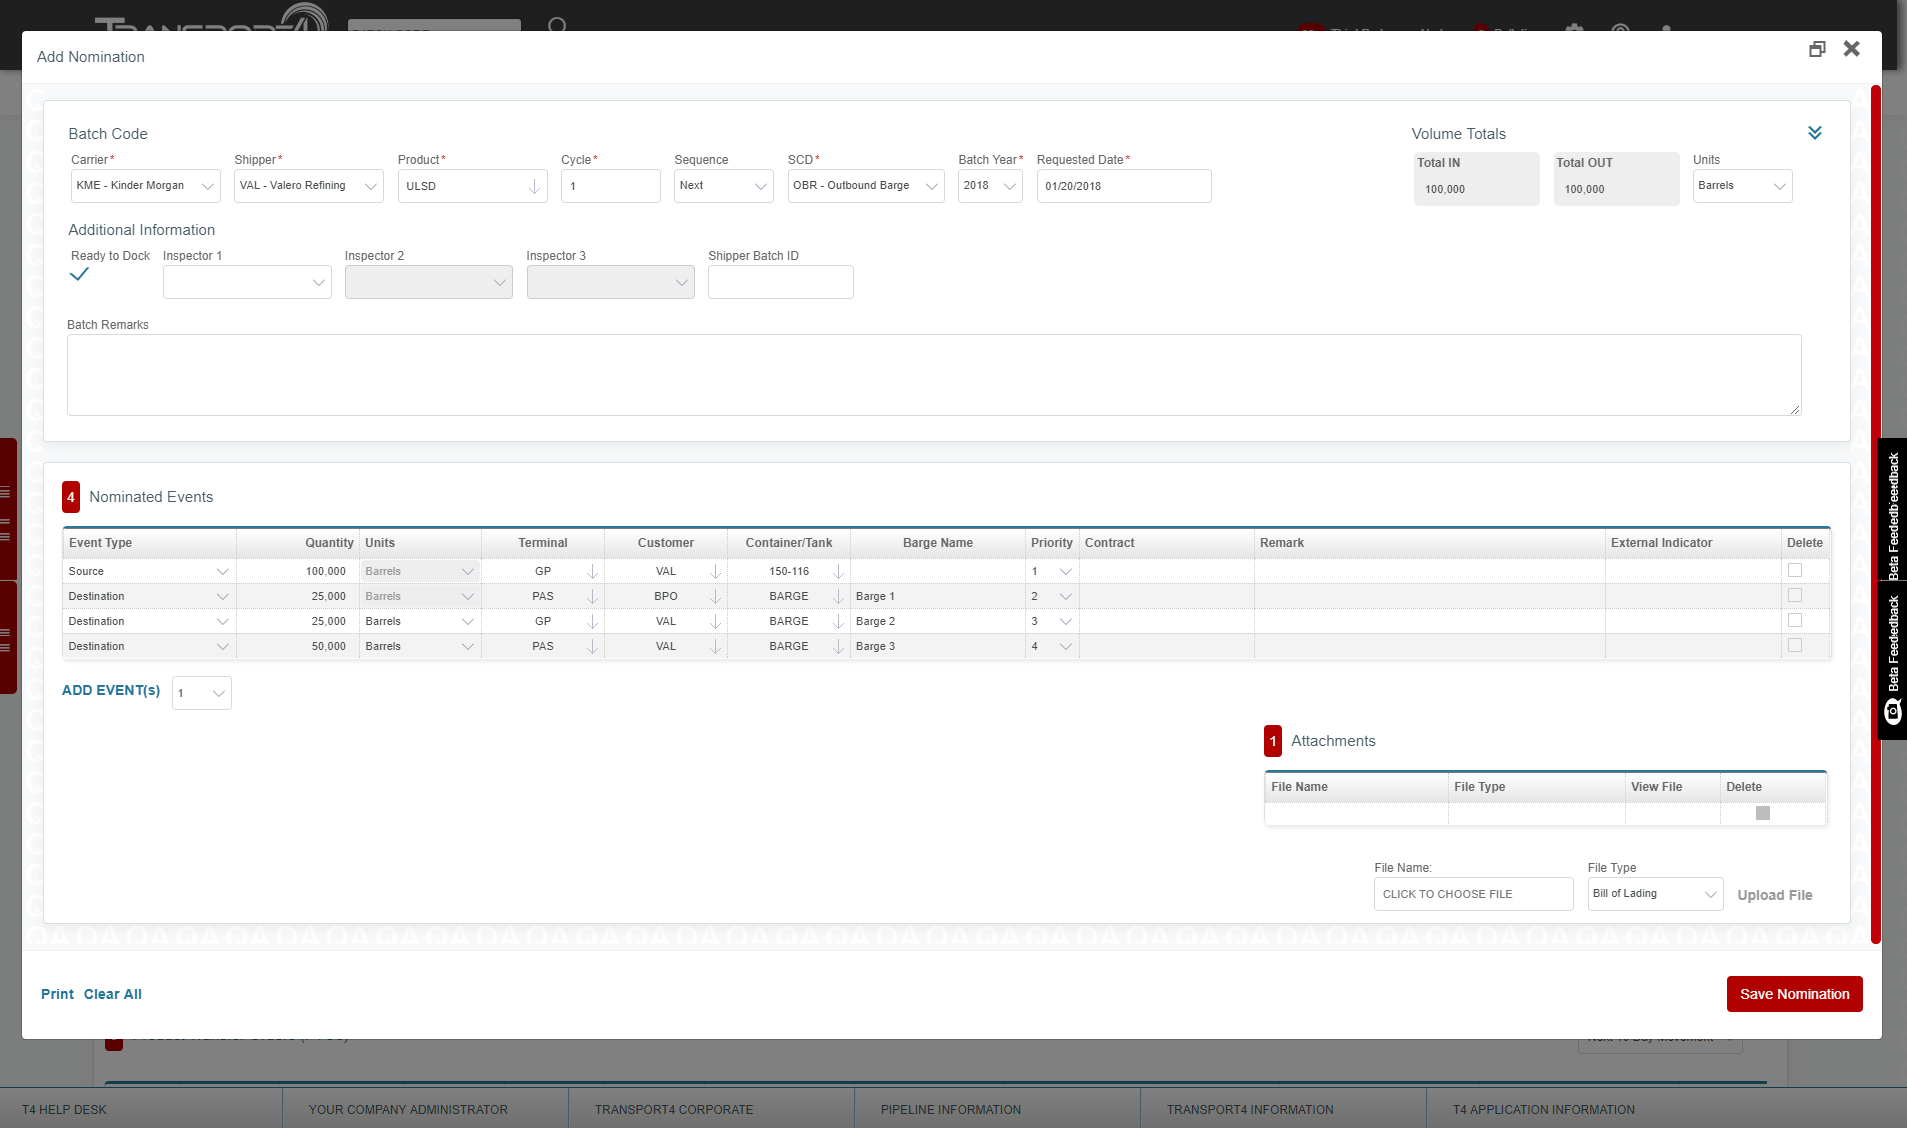Screen dimensions: 1907x1128
Task: Open Customer lookup arrow in BPO row
Action: (x=715, y=596)
